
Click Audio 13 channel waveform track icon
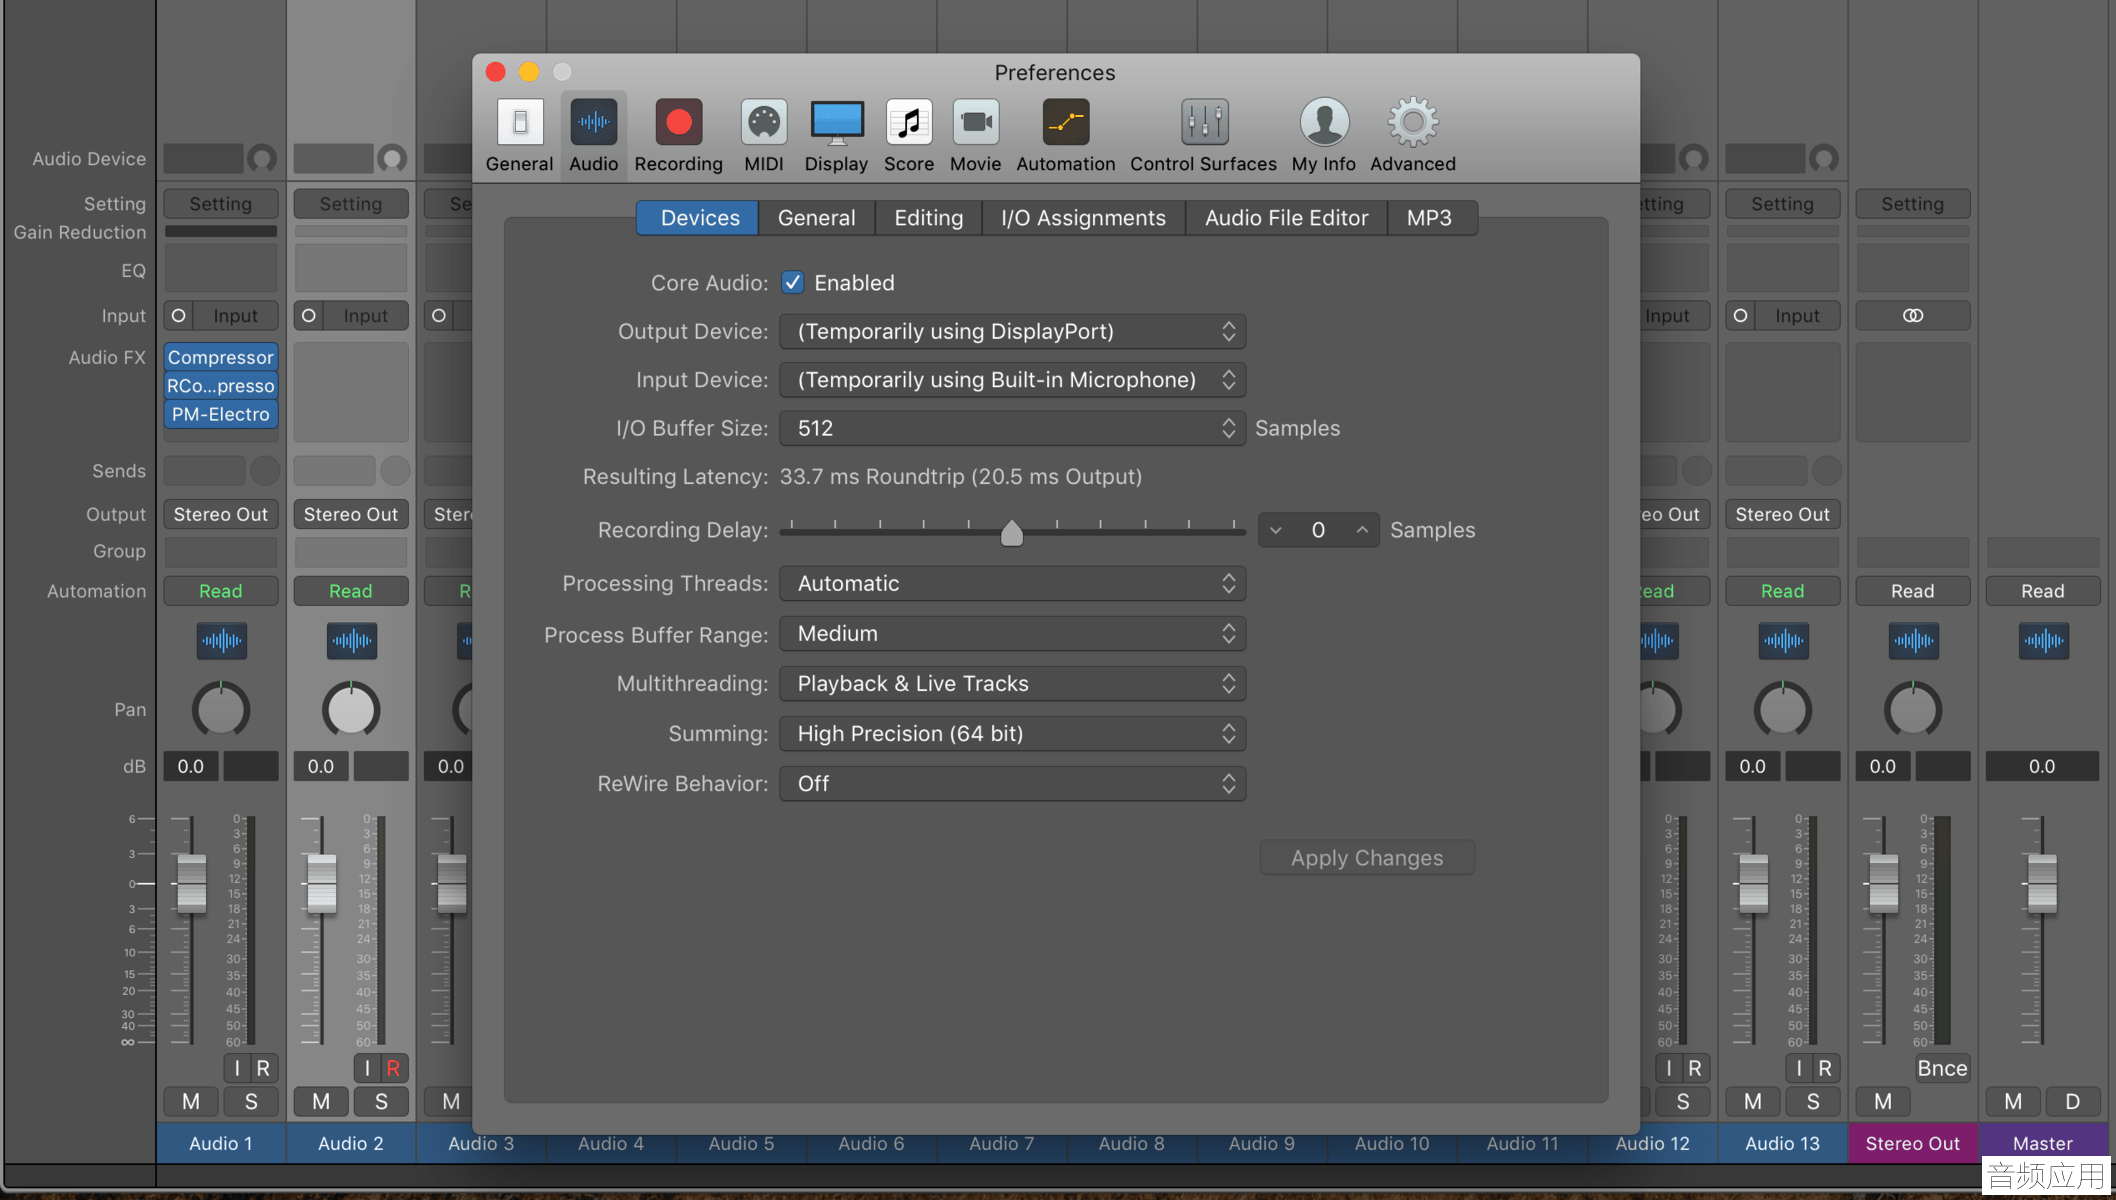pyautogui.click(x=1783, y=640)
